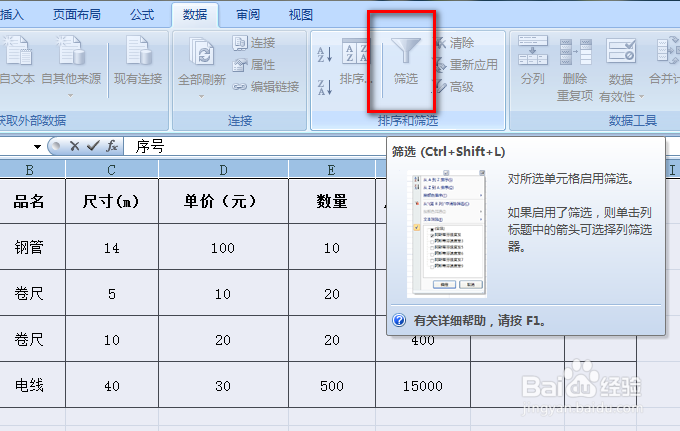Click Text to Columns (分列) icon
The image size is (680, 431).
(533, 51)
